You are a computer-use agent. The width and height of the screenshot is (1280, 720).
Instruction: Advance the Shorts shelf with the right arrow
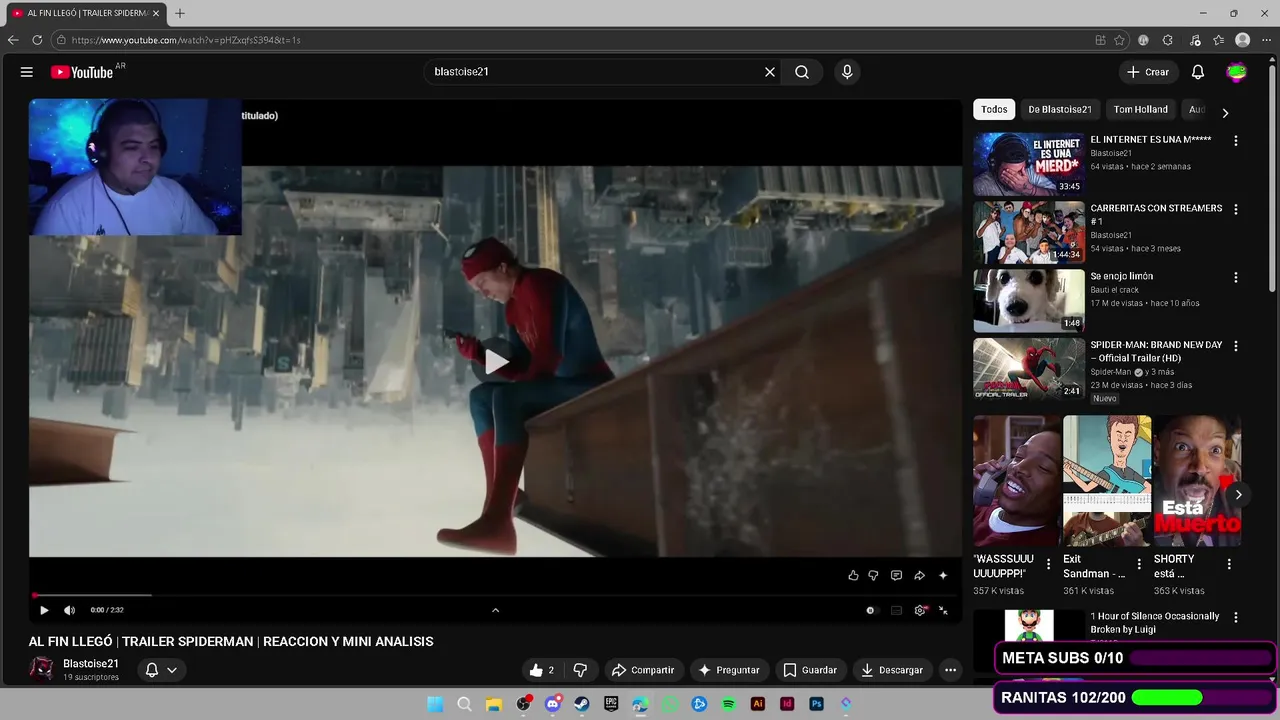tap(1238, 495)
